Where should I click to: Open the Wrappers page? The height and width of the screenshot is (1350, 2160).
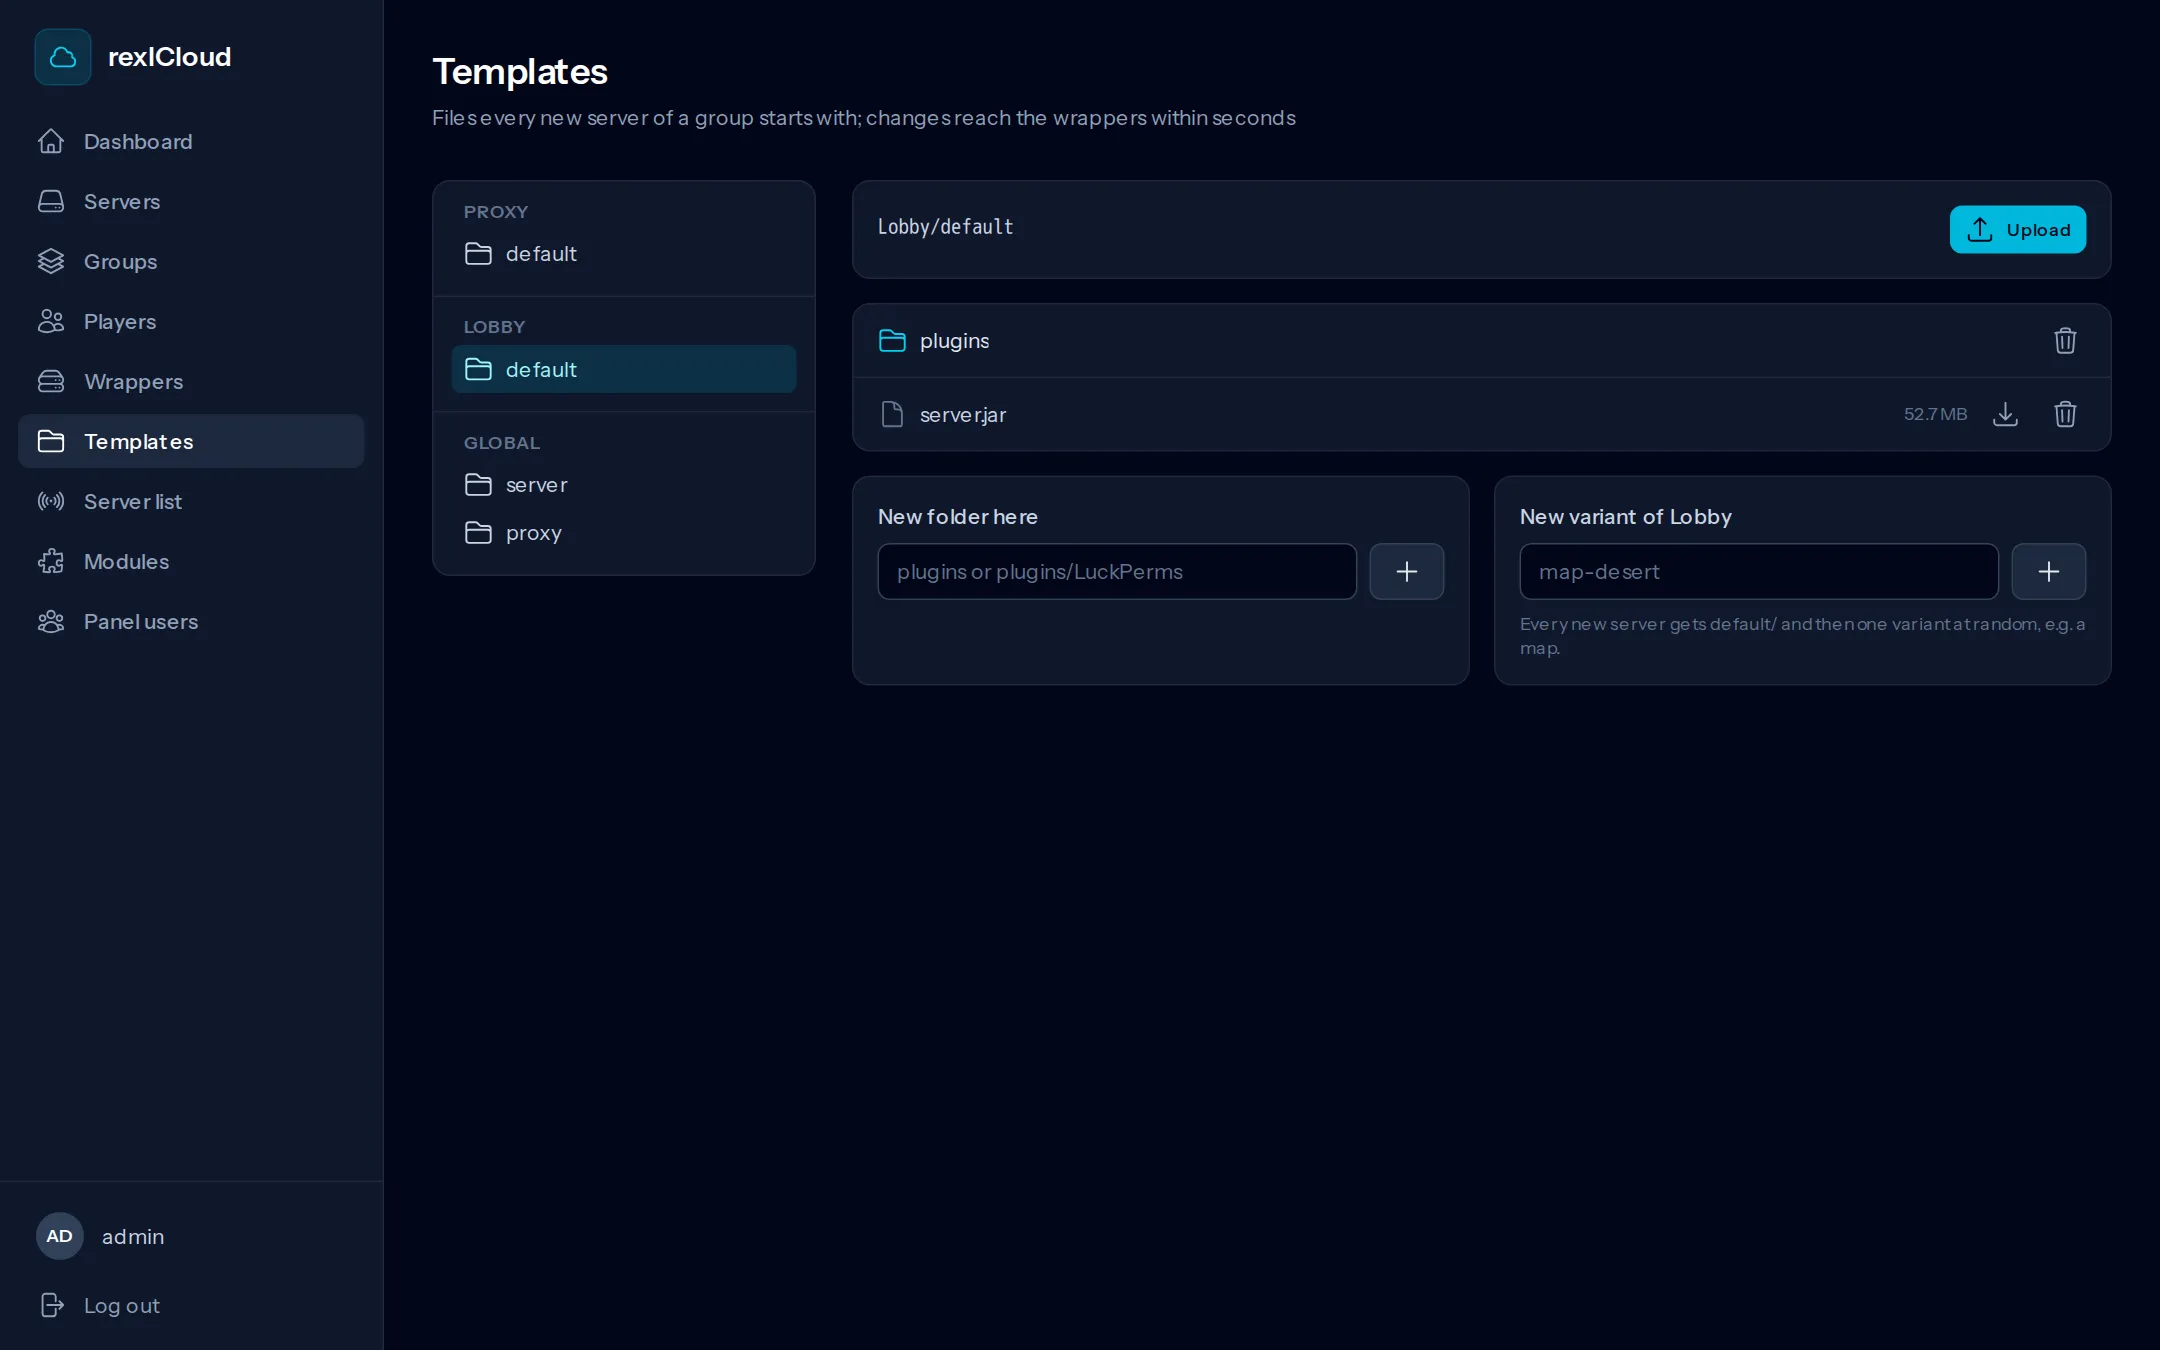pos(191,382)
